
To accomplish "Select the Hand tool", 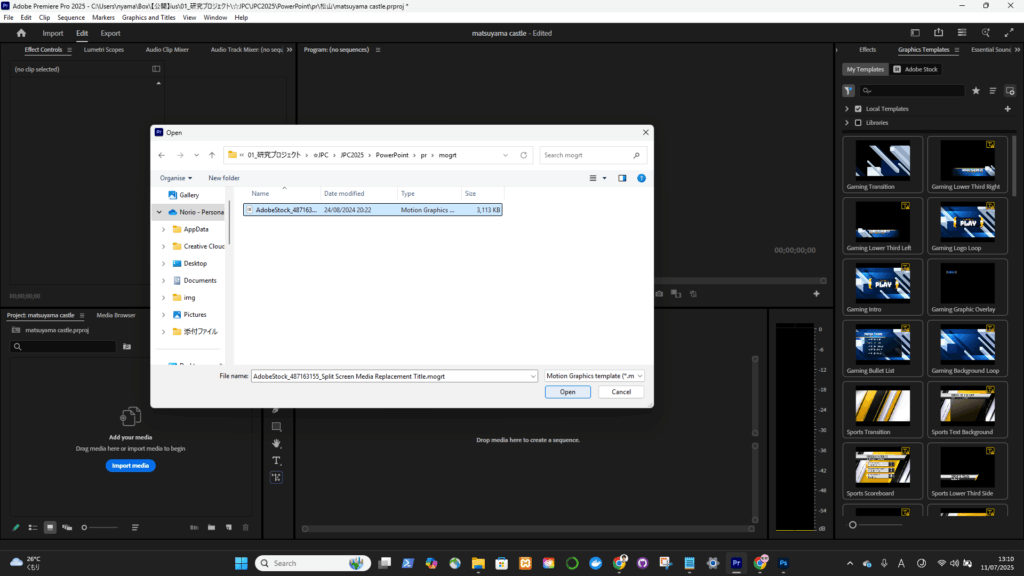I will pos(277,443).
